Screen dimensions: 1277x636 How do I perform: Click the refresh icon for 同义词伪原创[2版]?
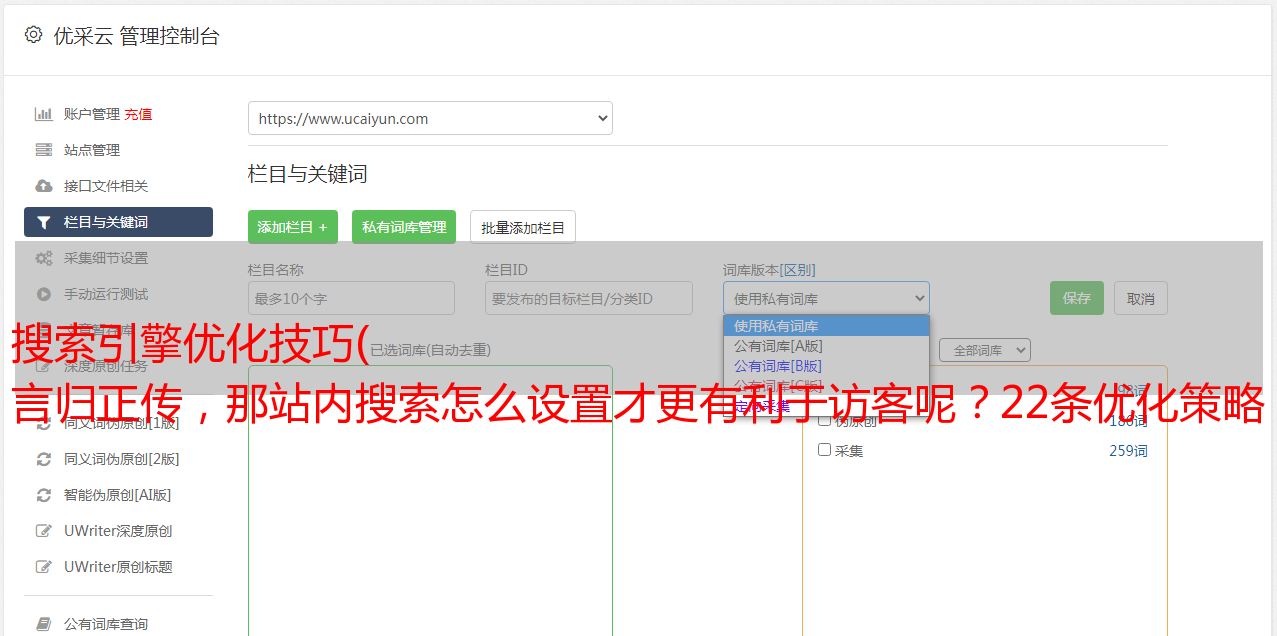(44, 459)
